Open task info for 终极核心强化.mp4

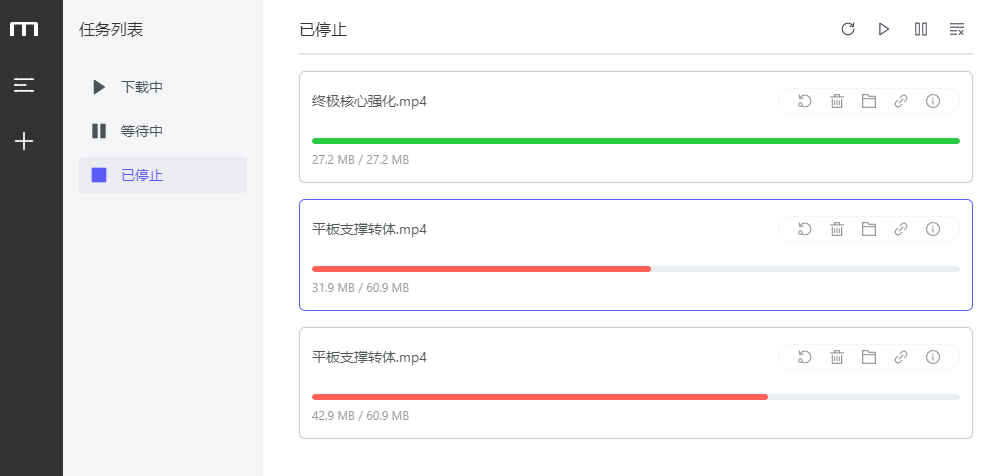pyautogui.click(x=933, y=101)
